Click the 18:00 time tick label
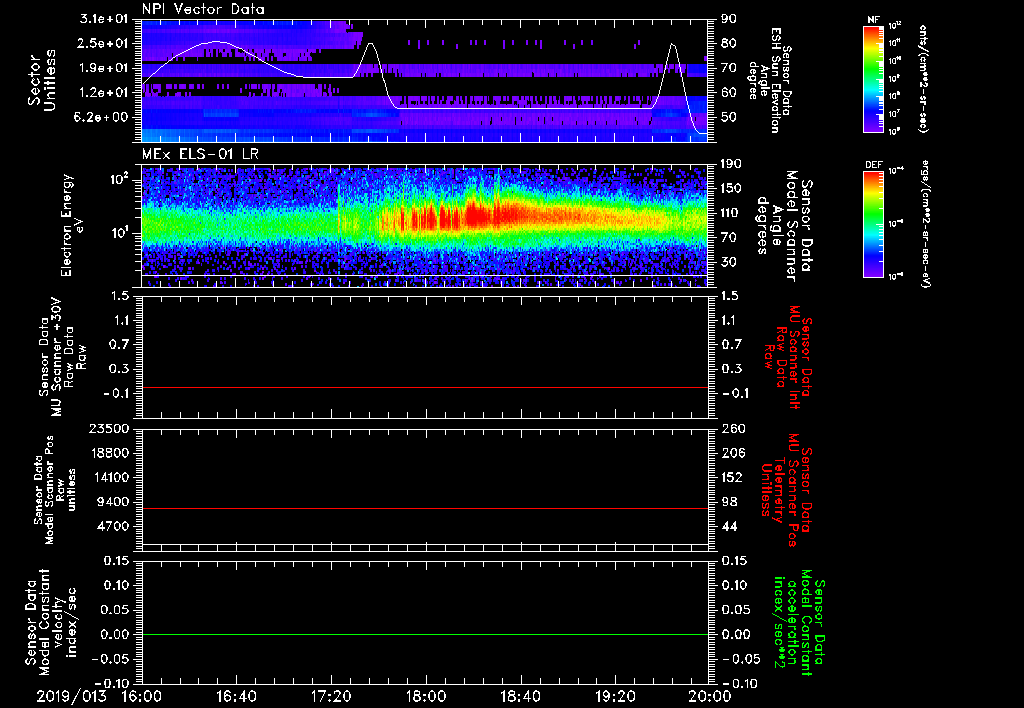The image size is (1024, 708). pos(426,696)
